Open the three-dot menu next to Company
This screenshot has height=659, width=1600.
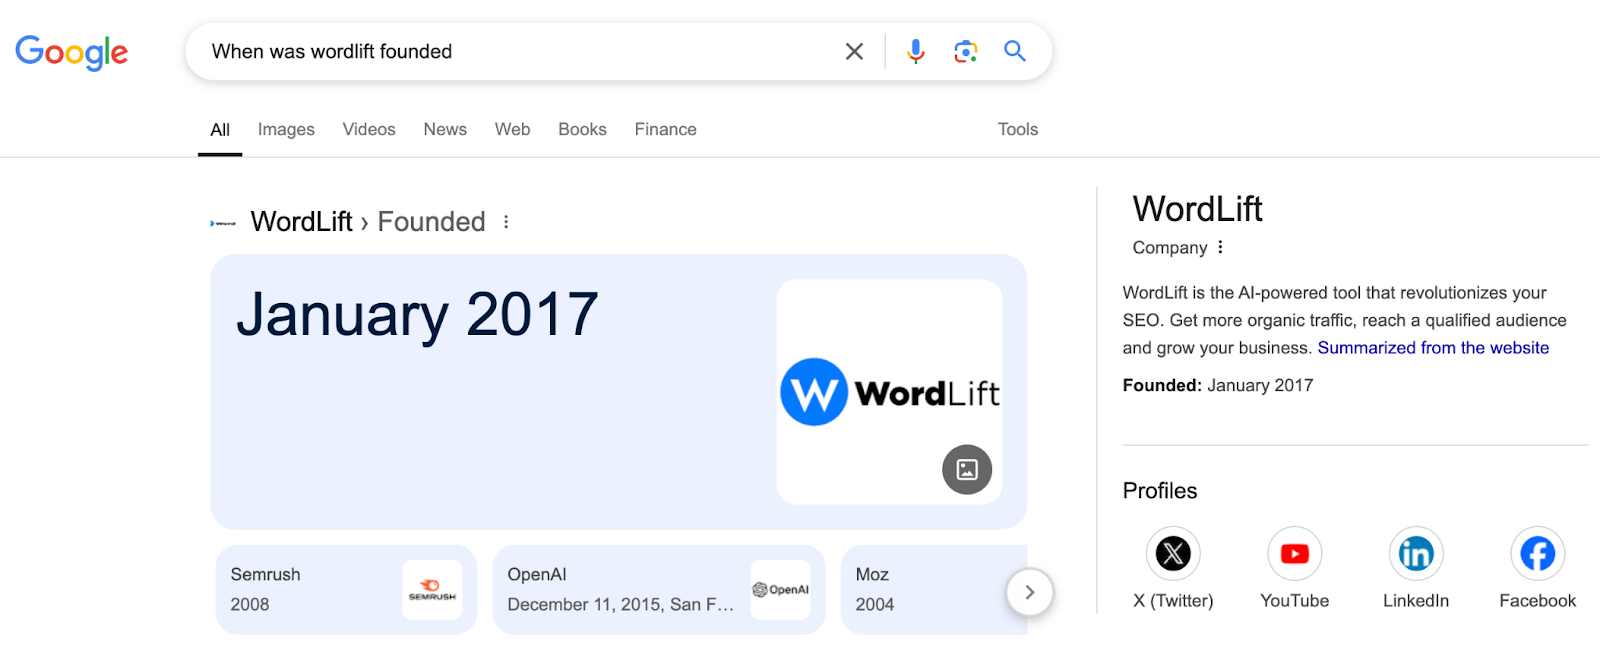pyautogui.click(x=1221, y=247)
